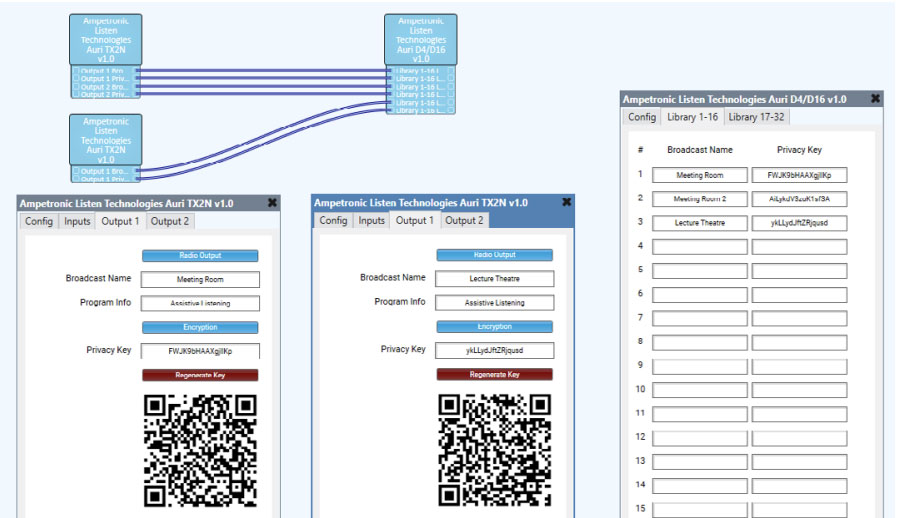Regenerate the key for Lecture Theatre output

pyautogui.click(x=494, y=374)
